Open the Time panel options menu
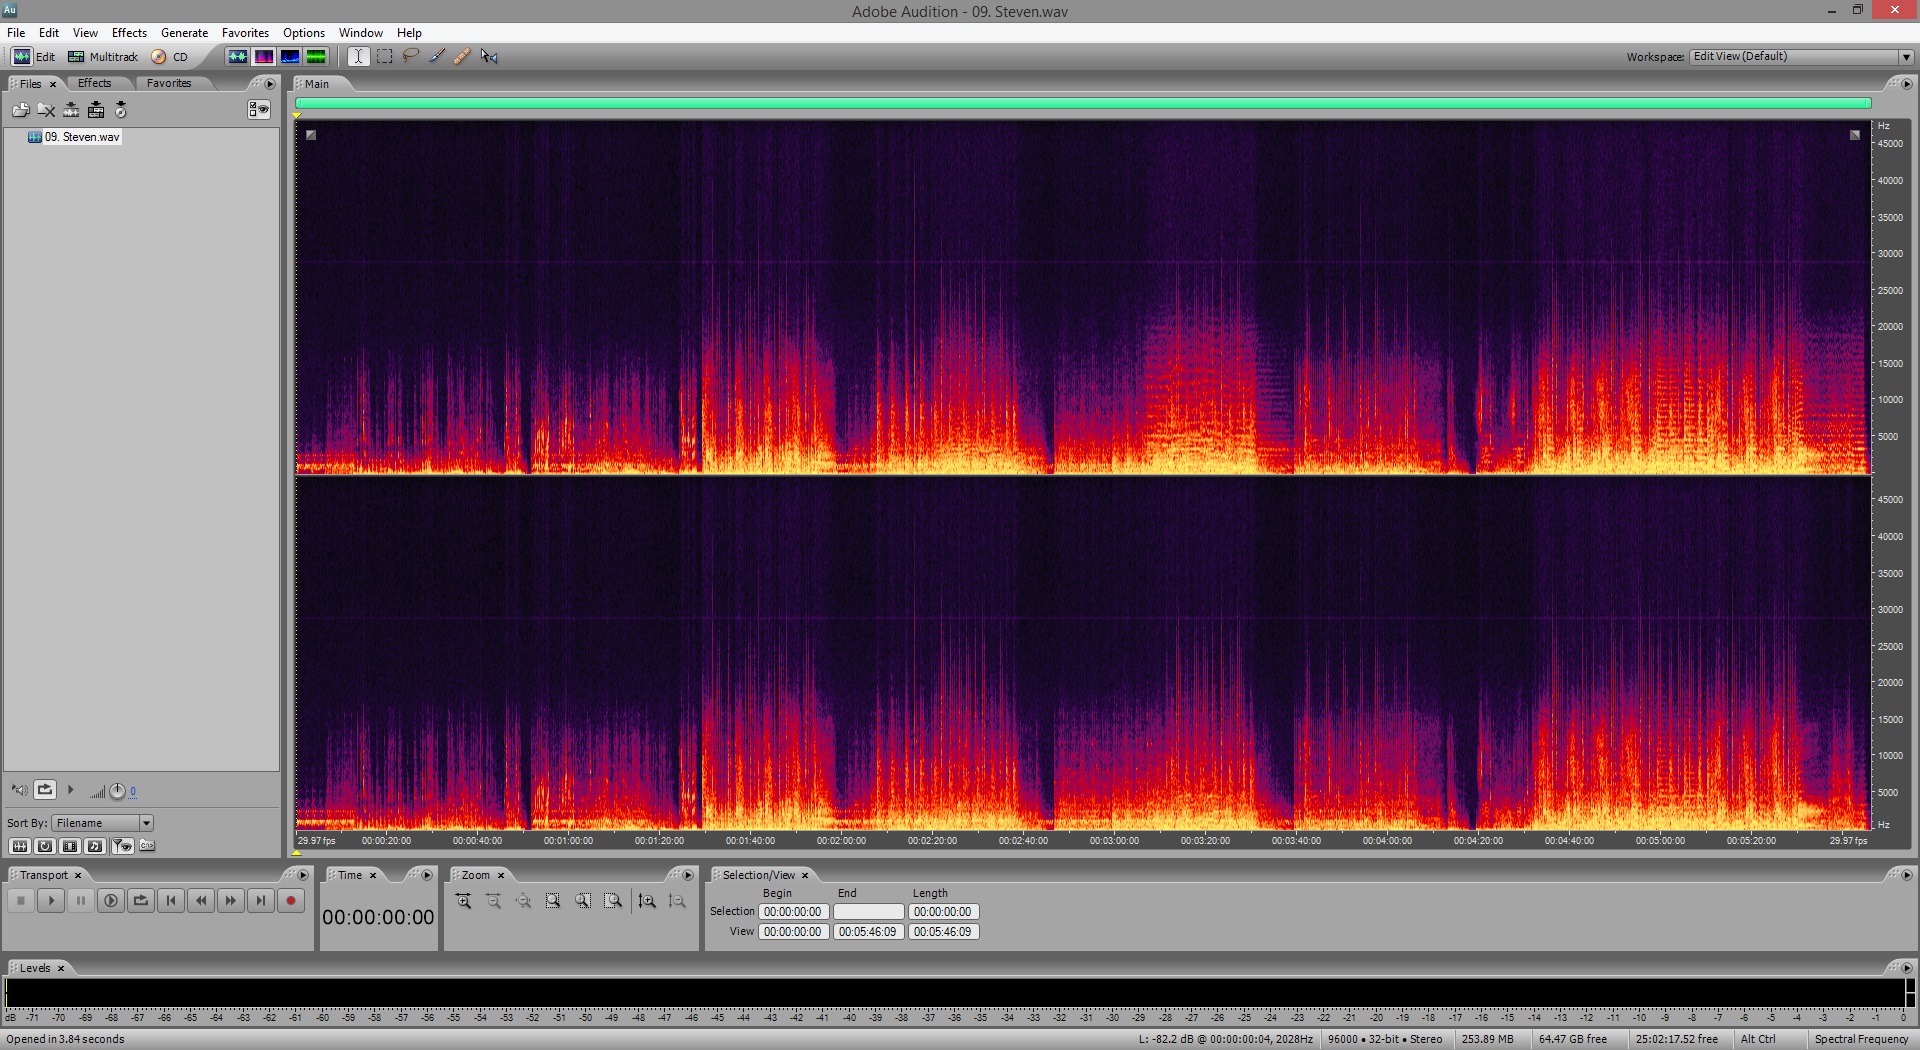This screenshot has width=1920, height=1050. (427, 875)
